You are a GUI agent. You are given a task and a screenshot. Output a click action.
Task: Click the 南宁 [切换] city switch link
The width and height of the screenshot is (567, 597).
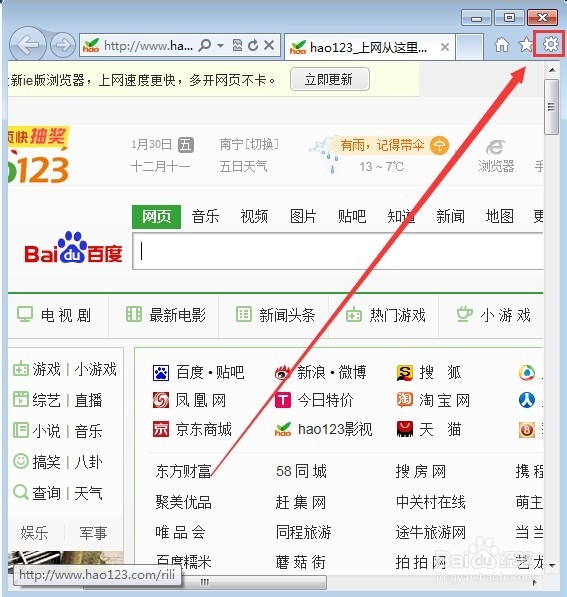(x=249, y=144)
